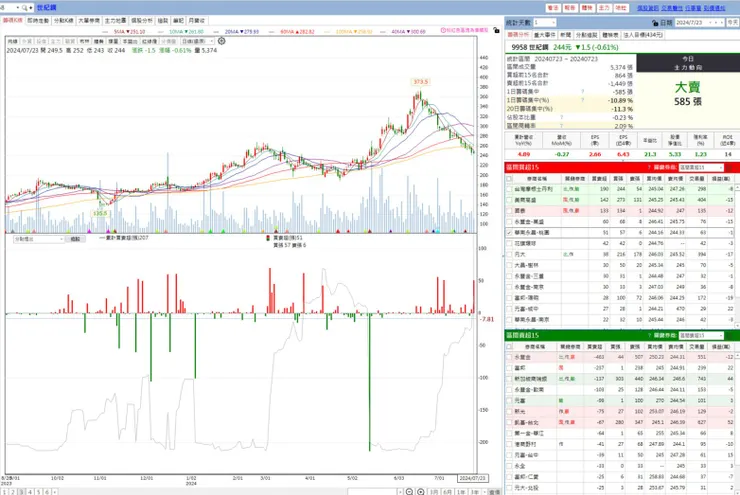Tick the select-all checkbox in the sell table header
This screenshot has height=495, width=740.
tap(509, 346)
